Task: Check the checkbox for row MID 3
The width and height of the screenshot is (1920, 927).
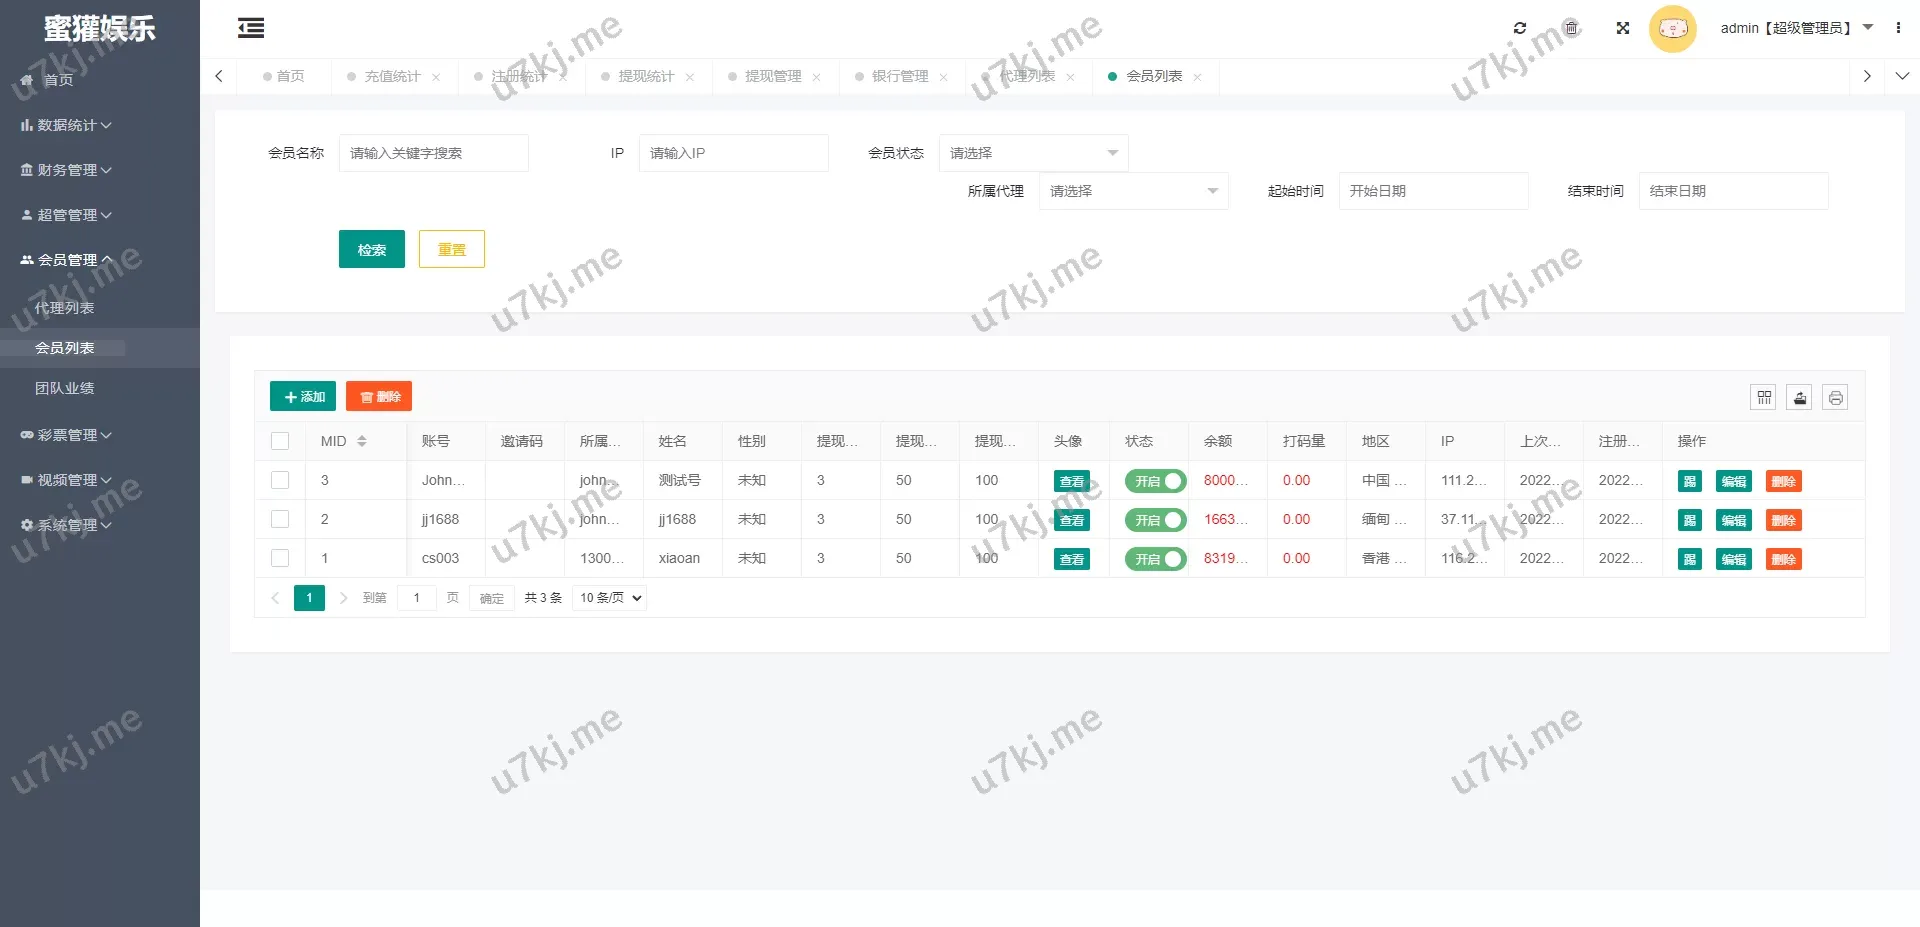Action: coord(280,481)
